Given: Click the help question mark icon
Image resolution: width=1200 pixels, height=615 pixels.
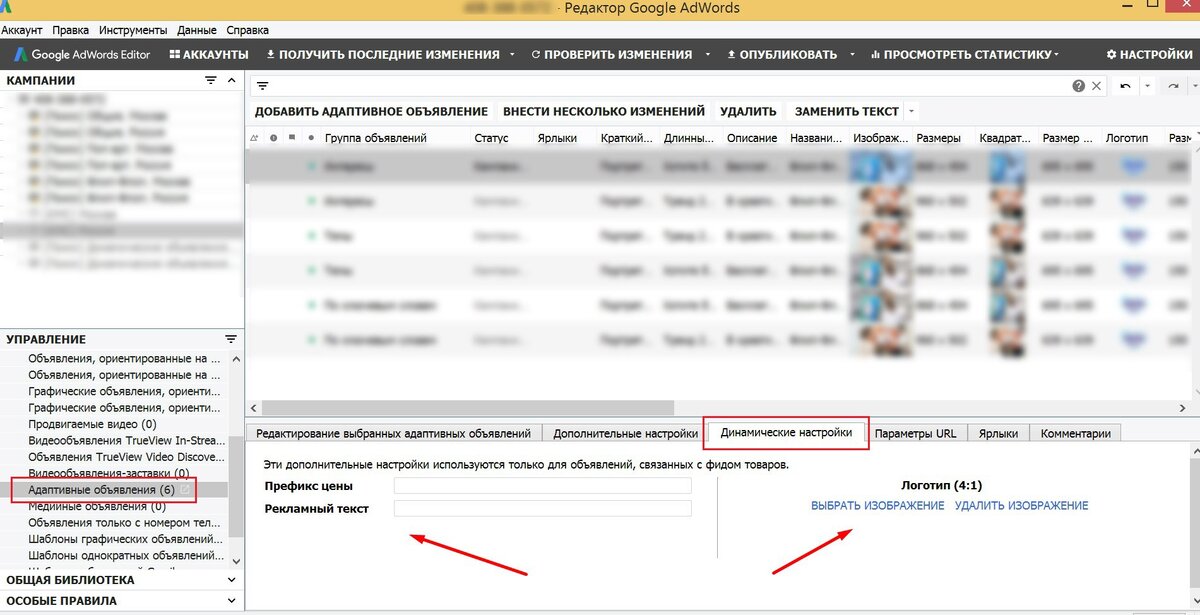Looking at the screenshot, I should pyautogui.click(x=1079, y=86).
